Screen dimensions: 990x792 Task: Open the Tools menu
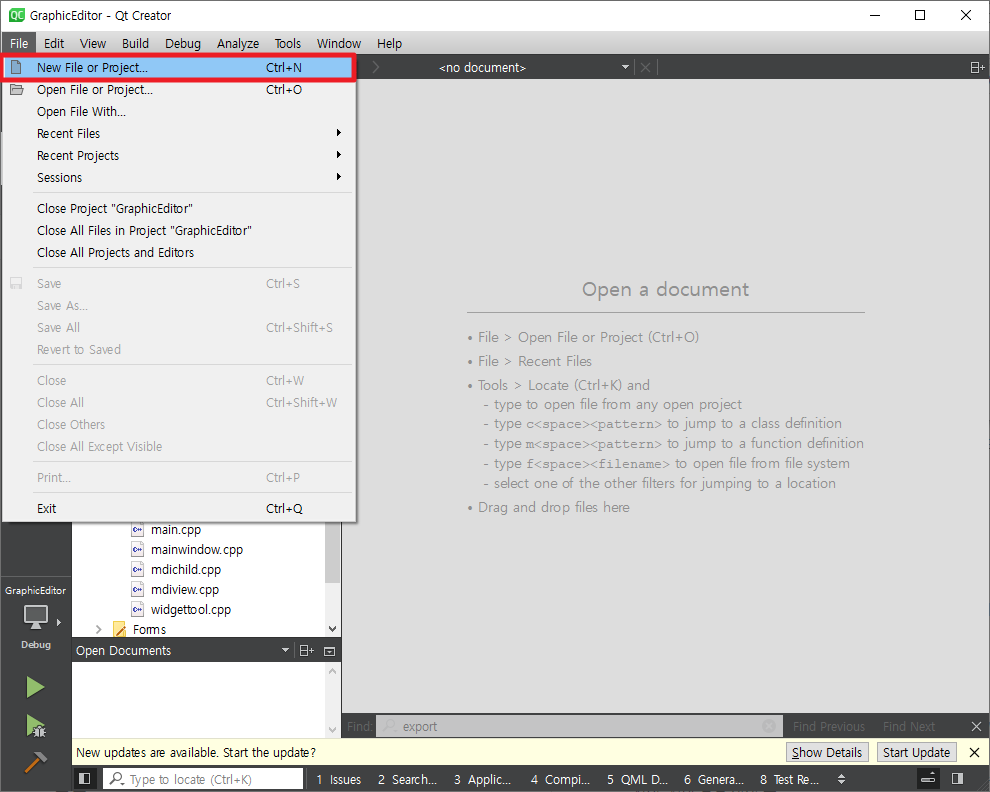287,44
